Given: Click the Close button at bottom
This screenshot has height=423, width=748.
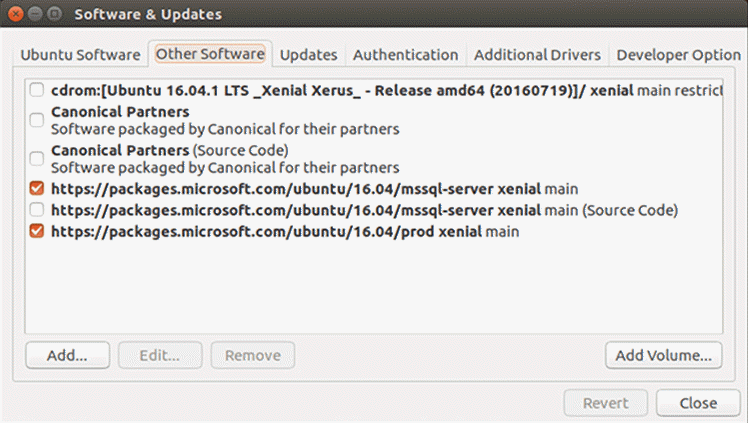Looking at the screenshot, I should pyautogui.click(x=698, y=403).
